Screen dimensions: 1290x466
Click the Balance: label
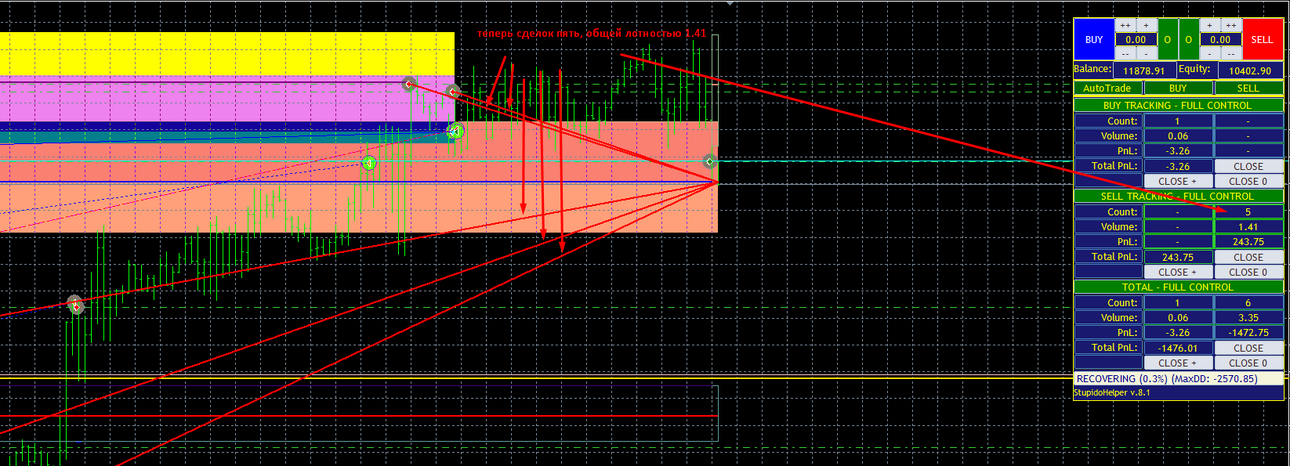coord(1093,69)
